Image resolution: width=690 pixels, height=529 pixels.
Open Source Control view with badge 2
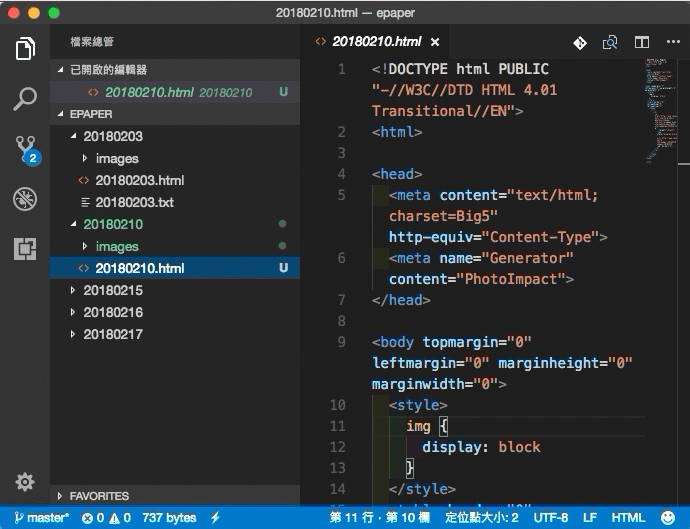(27, 150)
